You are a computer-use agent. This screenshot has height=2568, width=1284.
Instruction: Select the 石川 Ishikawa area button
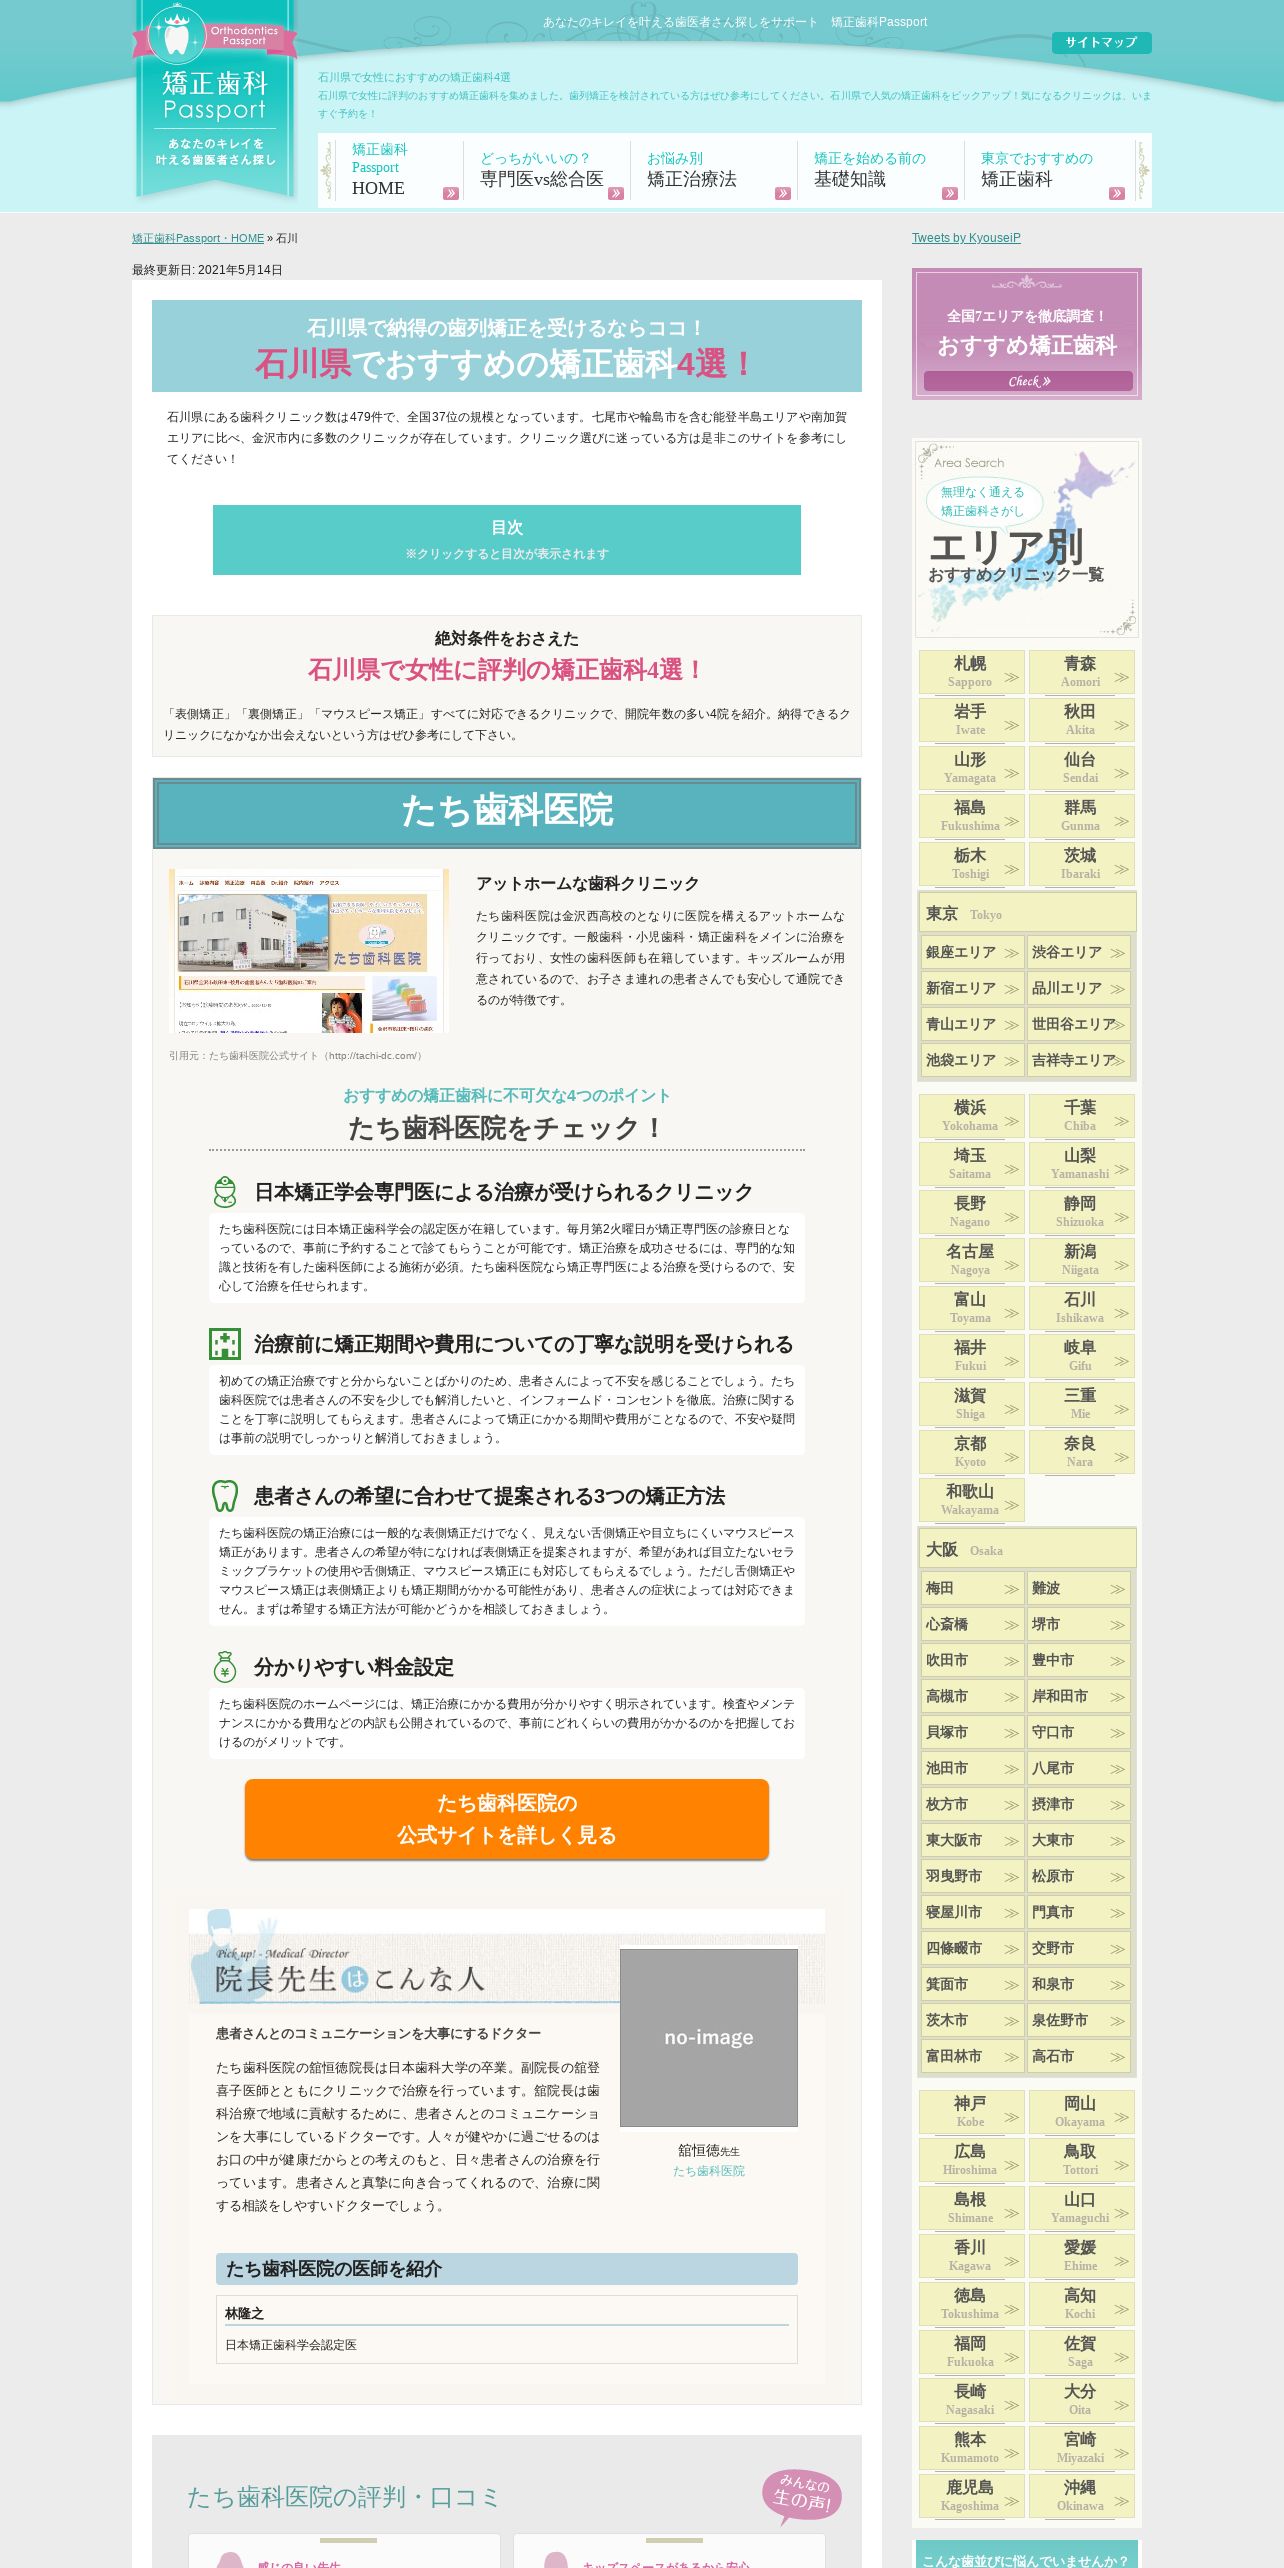[1081, 1307]
